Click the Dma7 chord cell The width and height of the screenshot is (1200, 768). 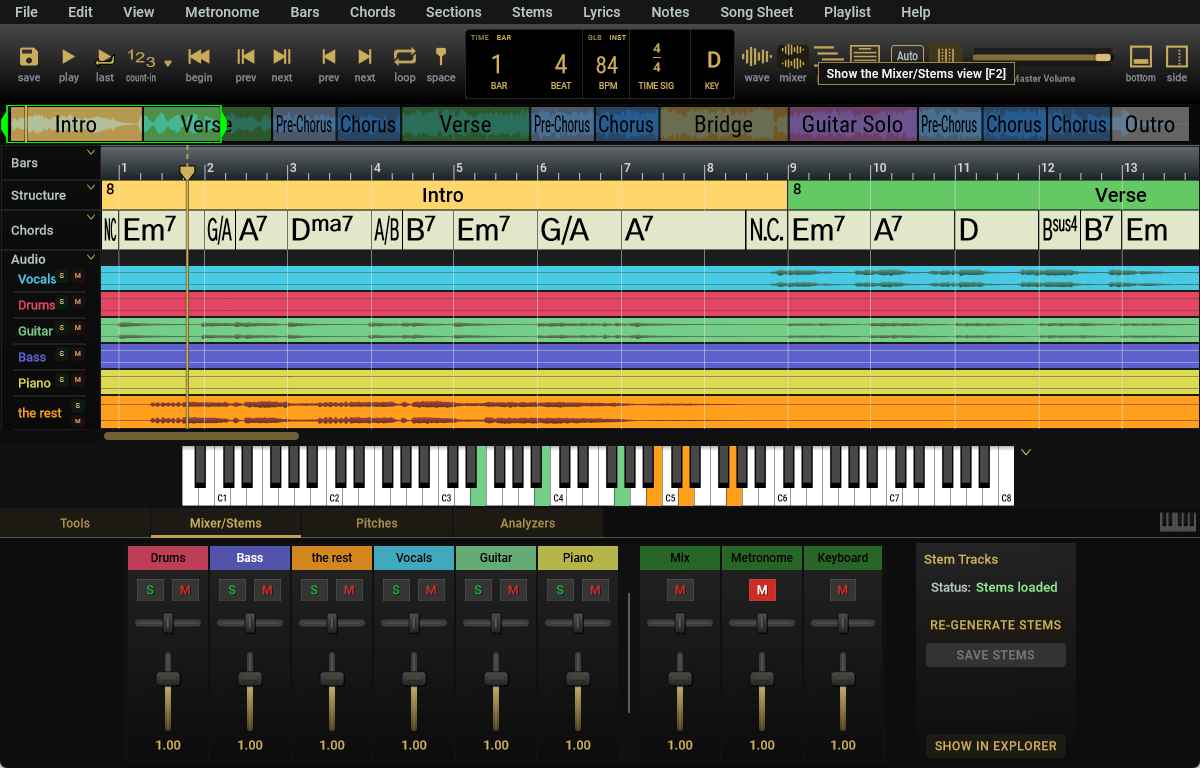[329, 230]
